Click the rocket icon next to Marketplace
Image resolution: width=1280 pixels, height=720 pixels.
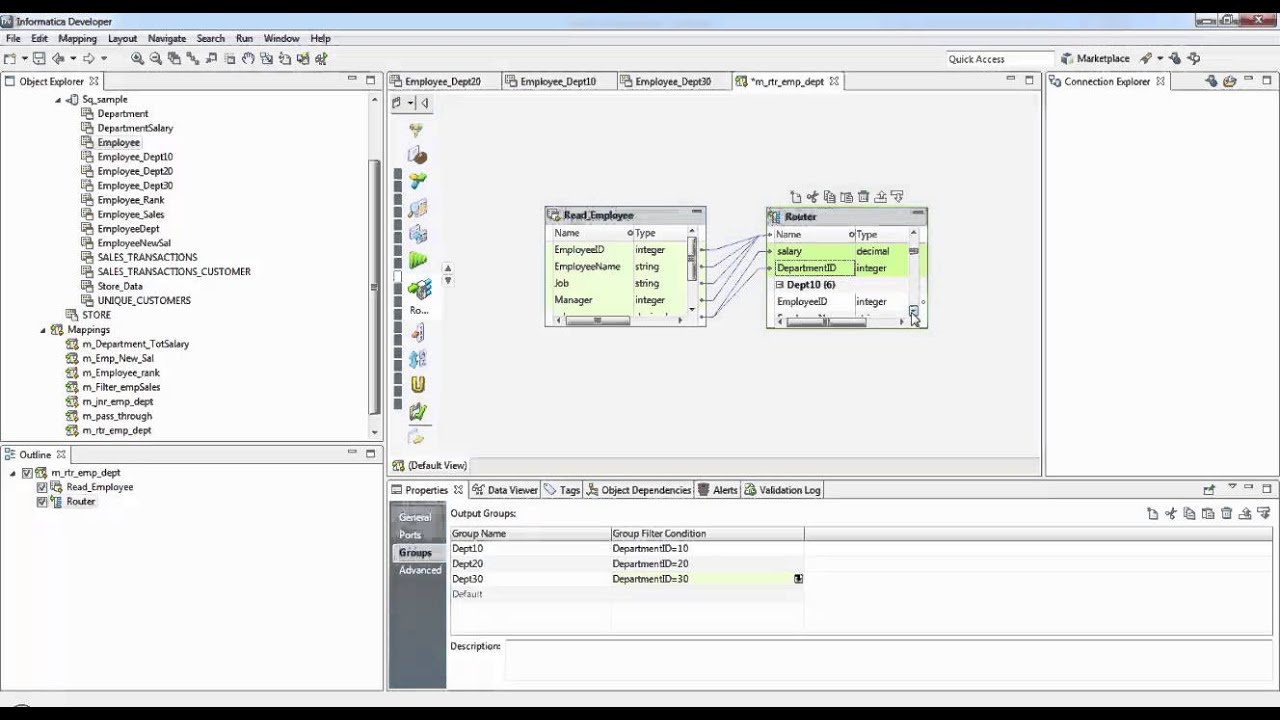click(x=1146, y=59)
